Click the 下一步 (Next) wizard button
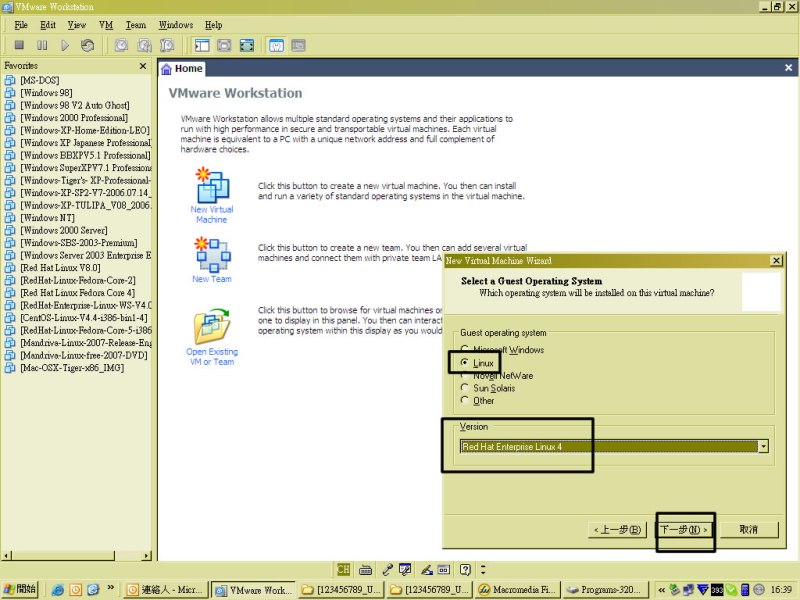The height and width of the screenshot is (600, 800). 684,530
